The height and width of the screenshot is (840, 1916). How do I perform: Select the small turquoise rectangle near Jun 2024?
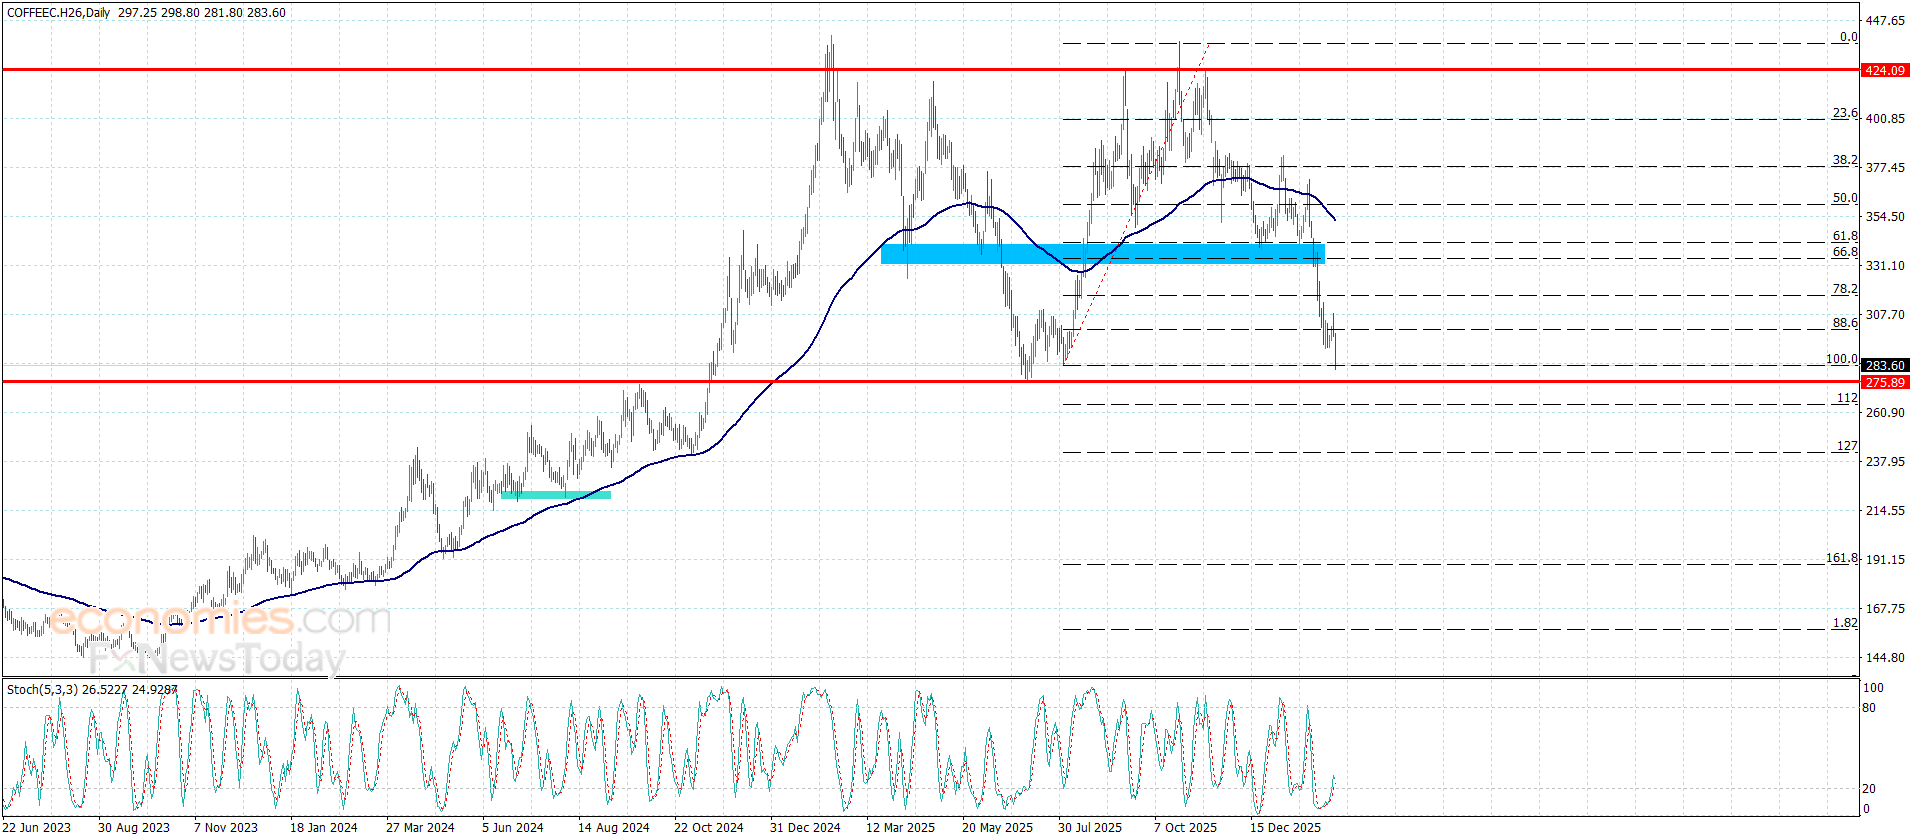[x=555, y=495]
